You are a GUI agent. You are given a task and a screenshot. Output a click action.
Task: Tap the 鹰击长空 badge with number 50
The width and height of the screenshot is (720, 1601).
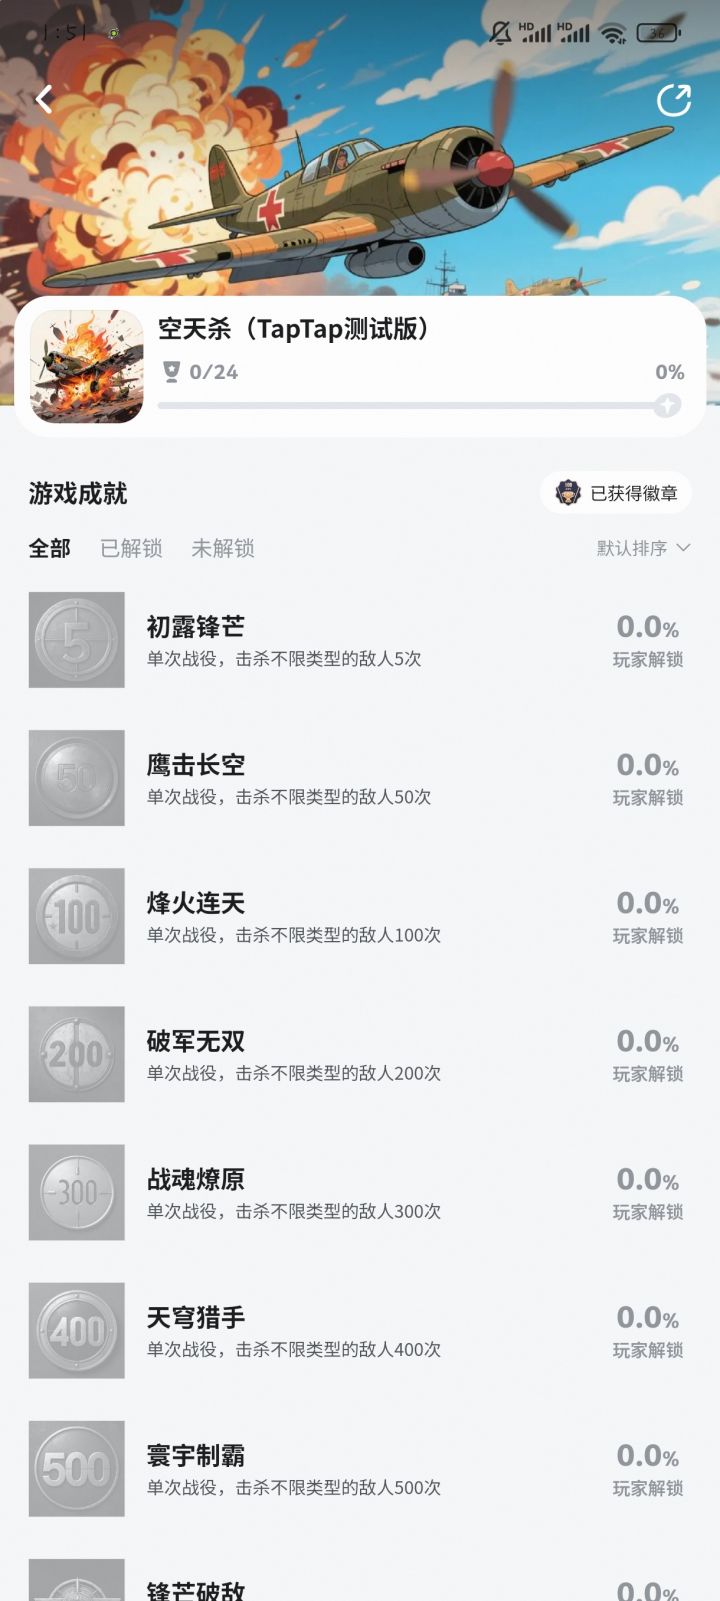click(x=77, y=778)
